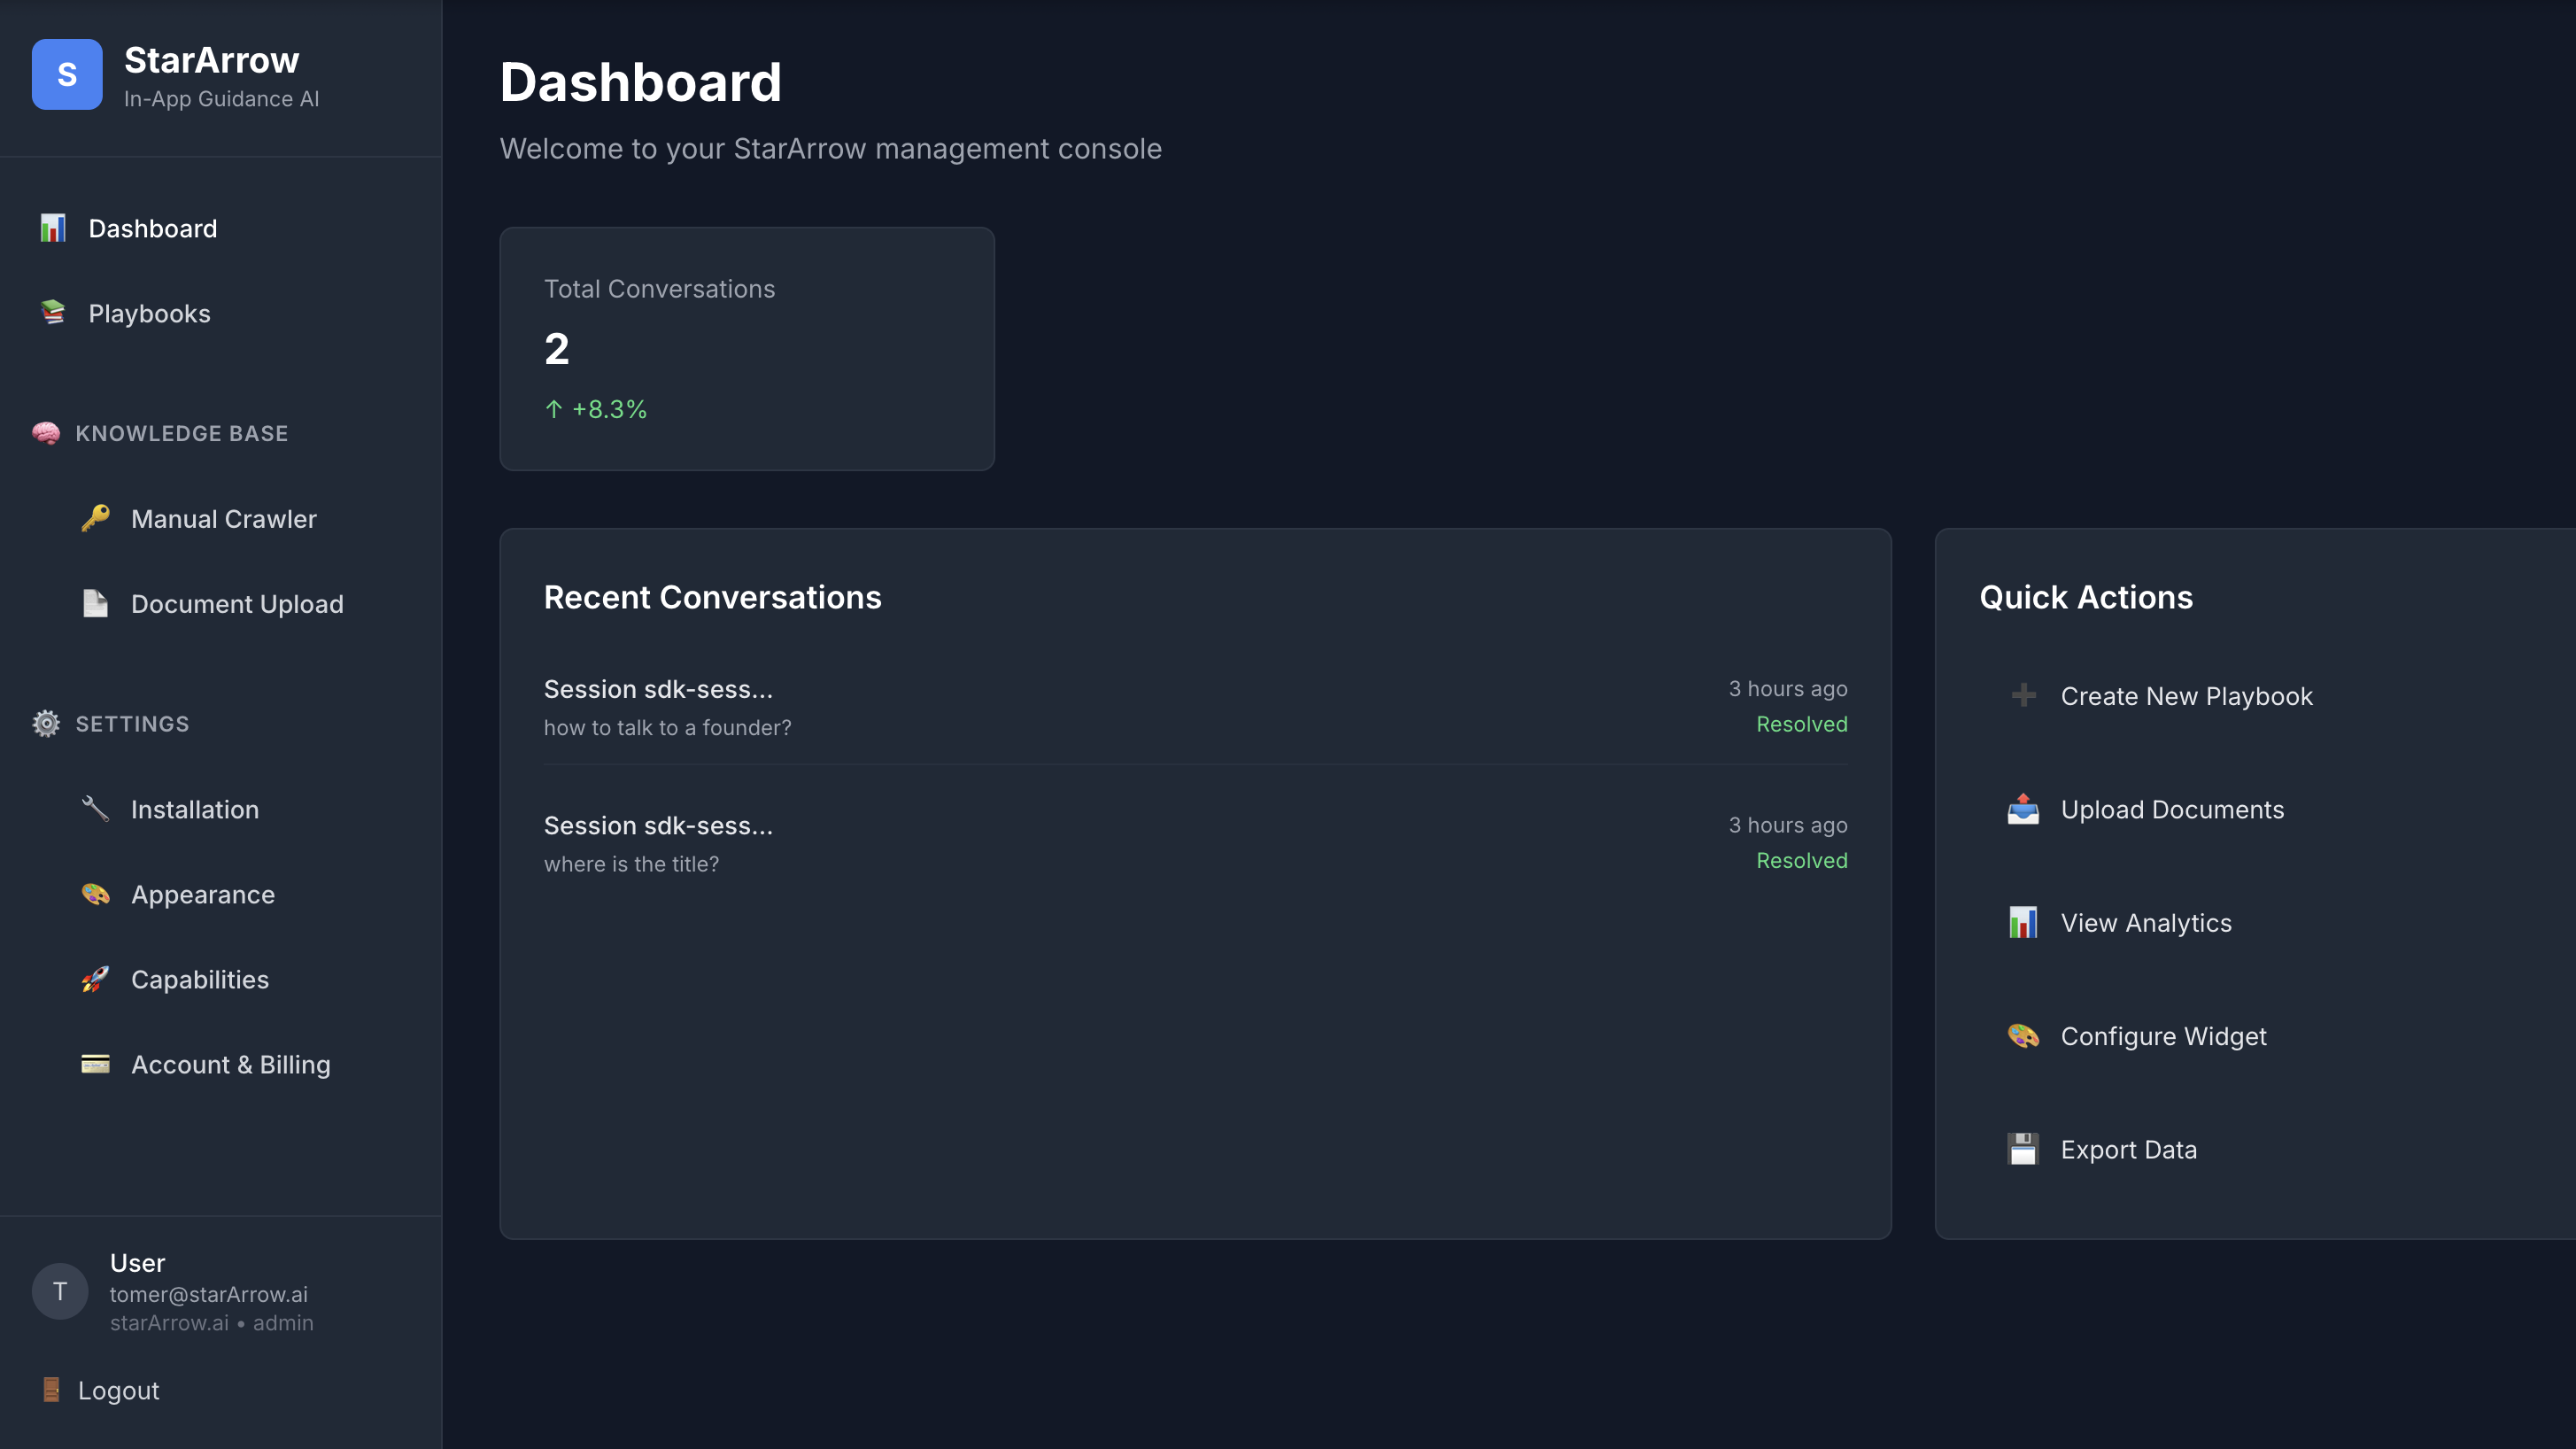Open the Configure Widget quick action

coord(2163,1036)
